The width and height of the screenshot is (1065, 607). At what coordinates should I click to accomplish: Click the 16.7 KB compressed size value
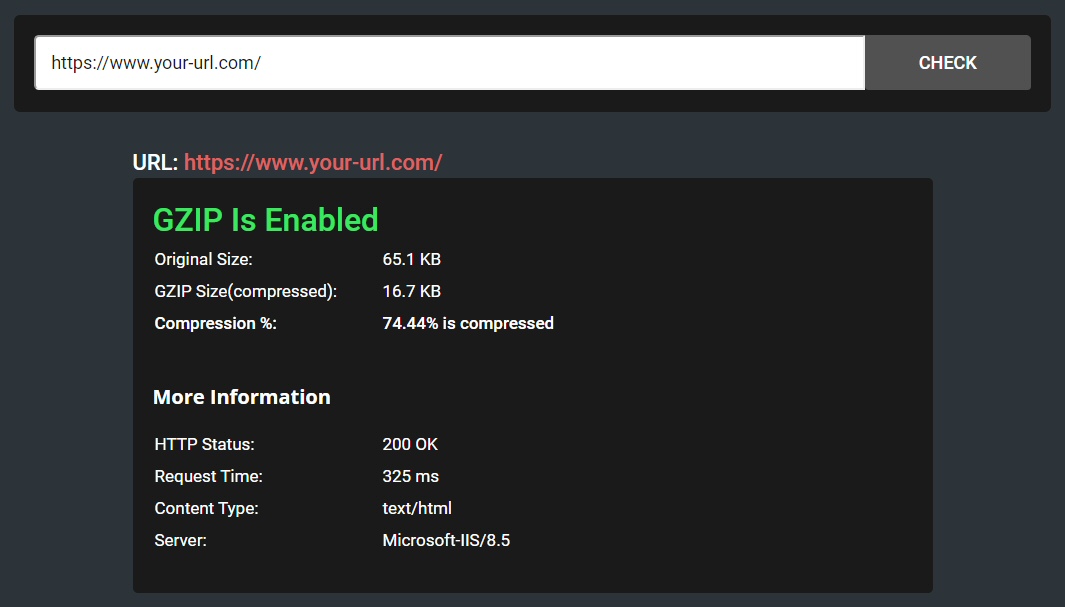(x=411, y=292)
